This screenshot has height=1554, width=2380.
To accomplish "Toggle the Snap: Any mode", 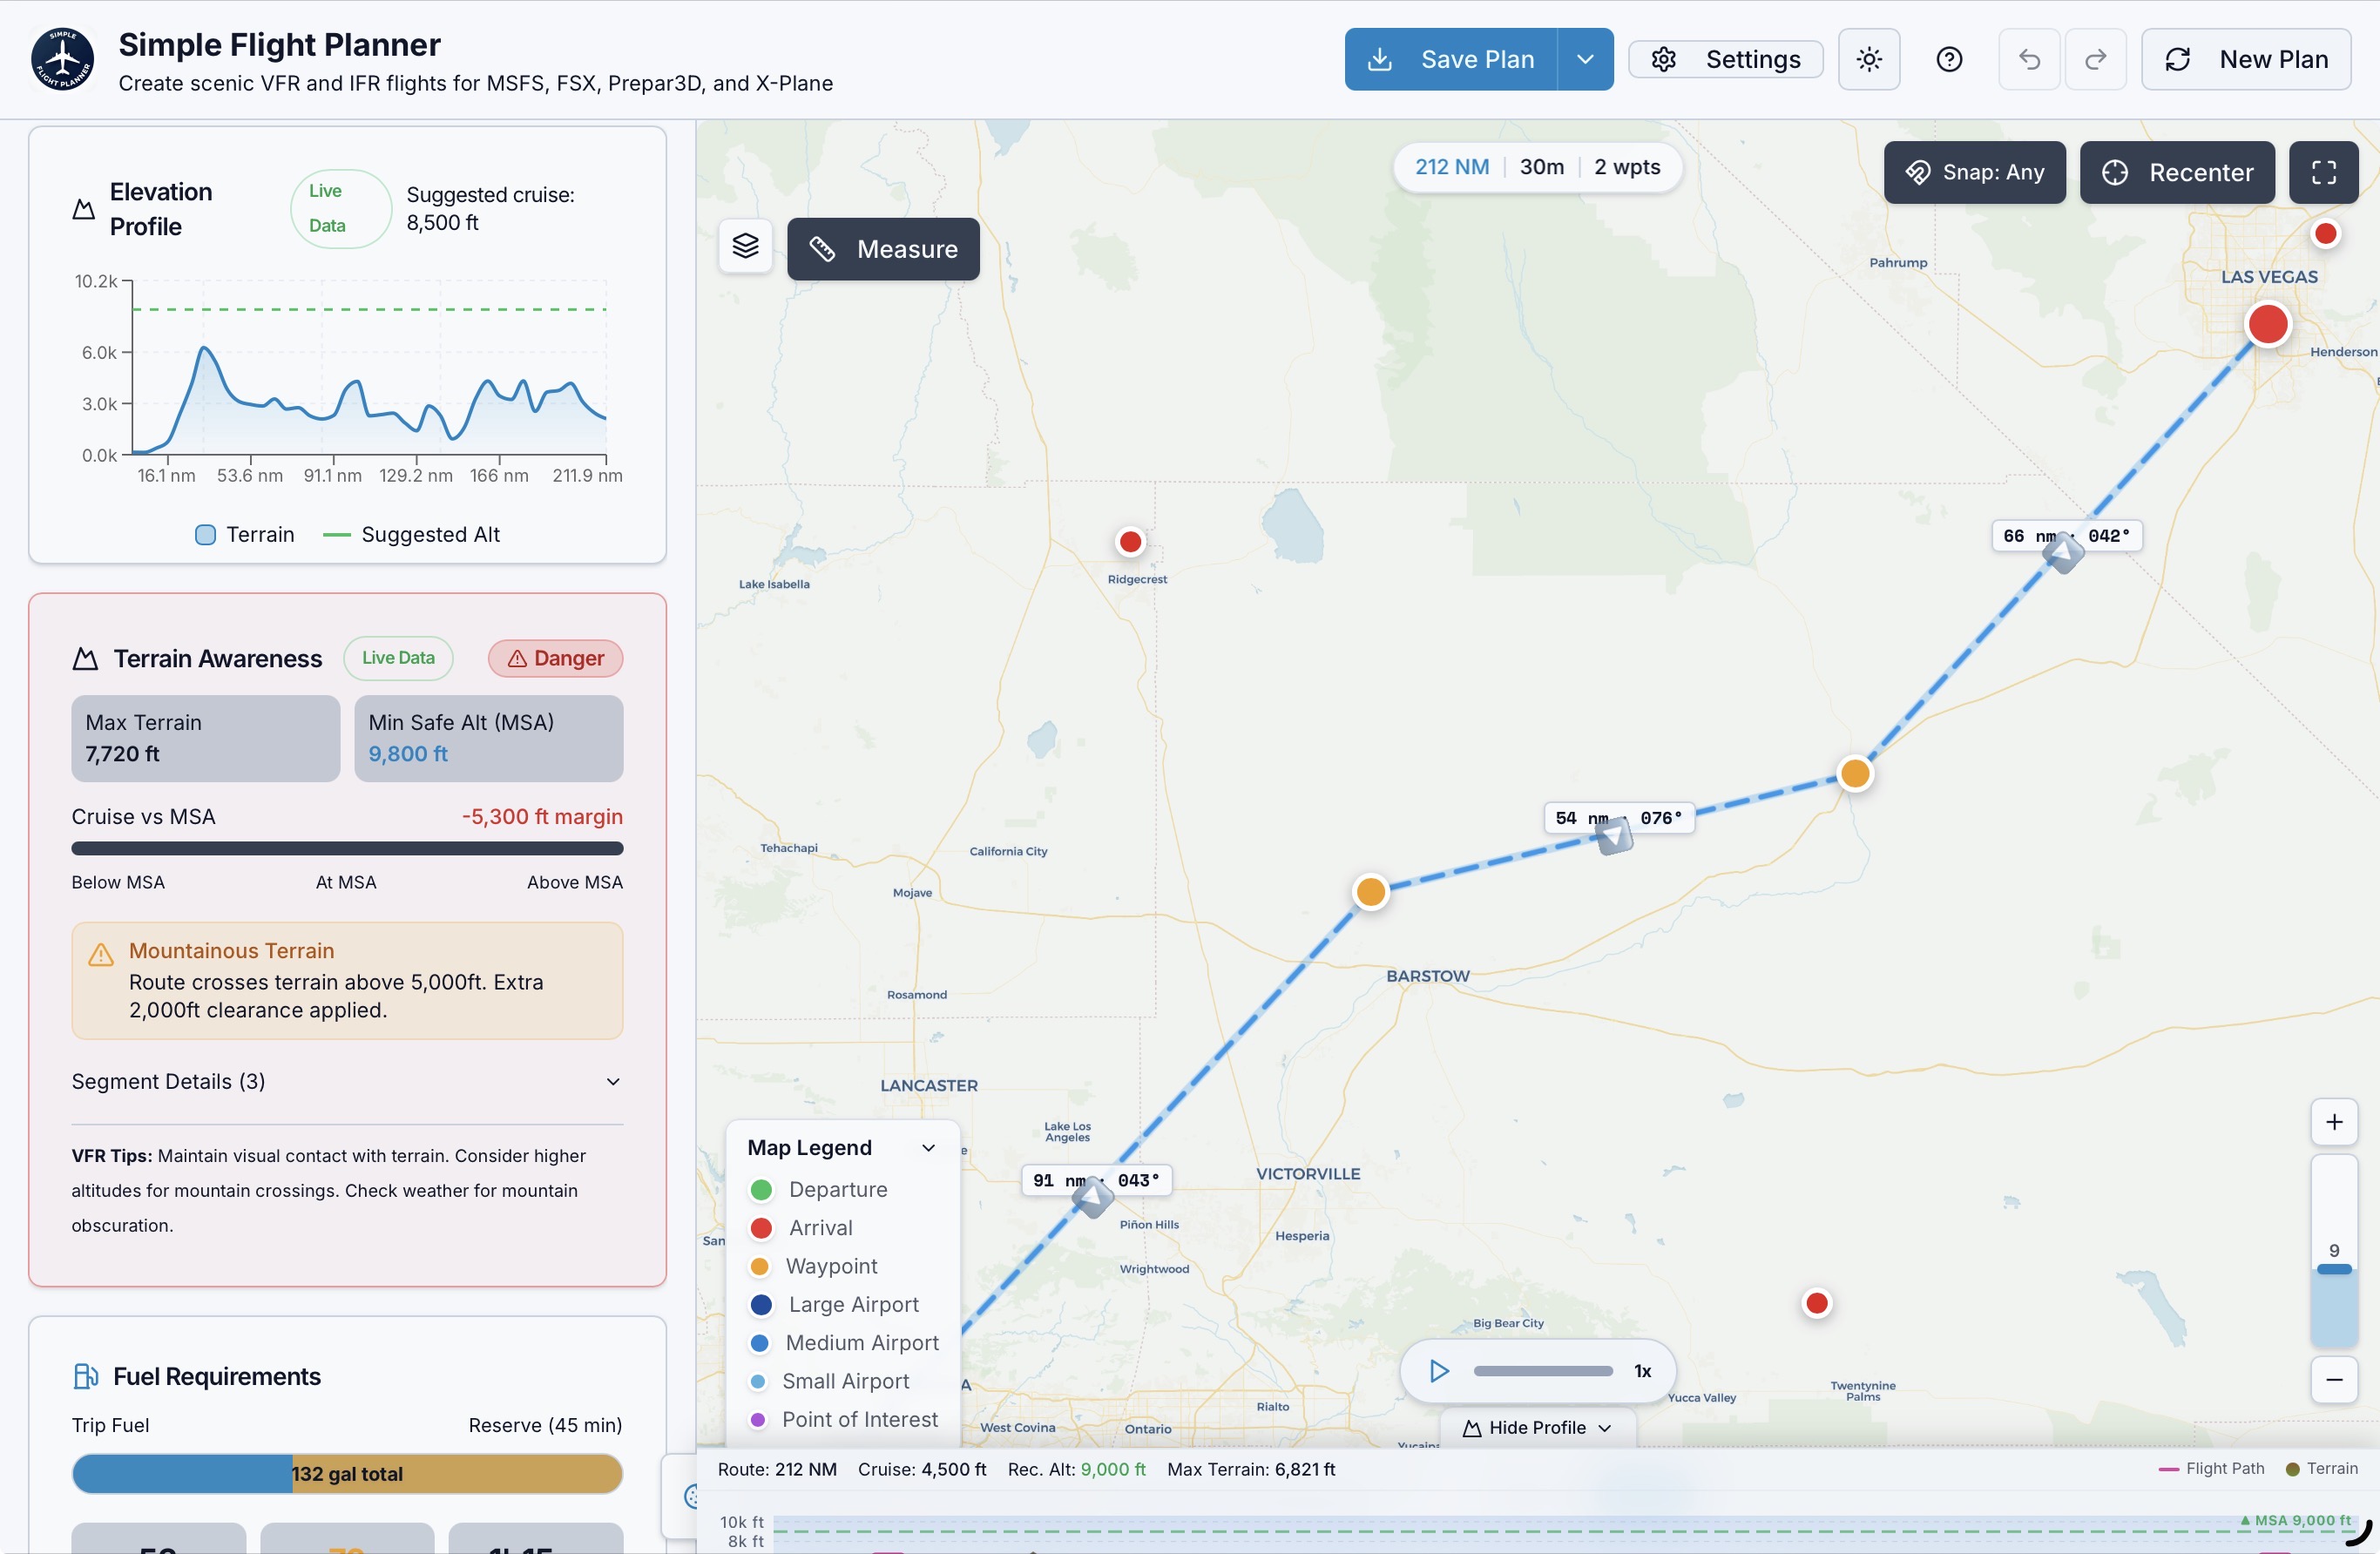I will point(1974,172).
